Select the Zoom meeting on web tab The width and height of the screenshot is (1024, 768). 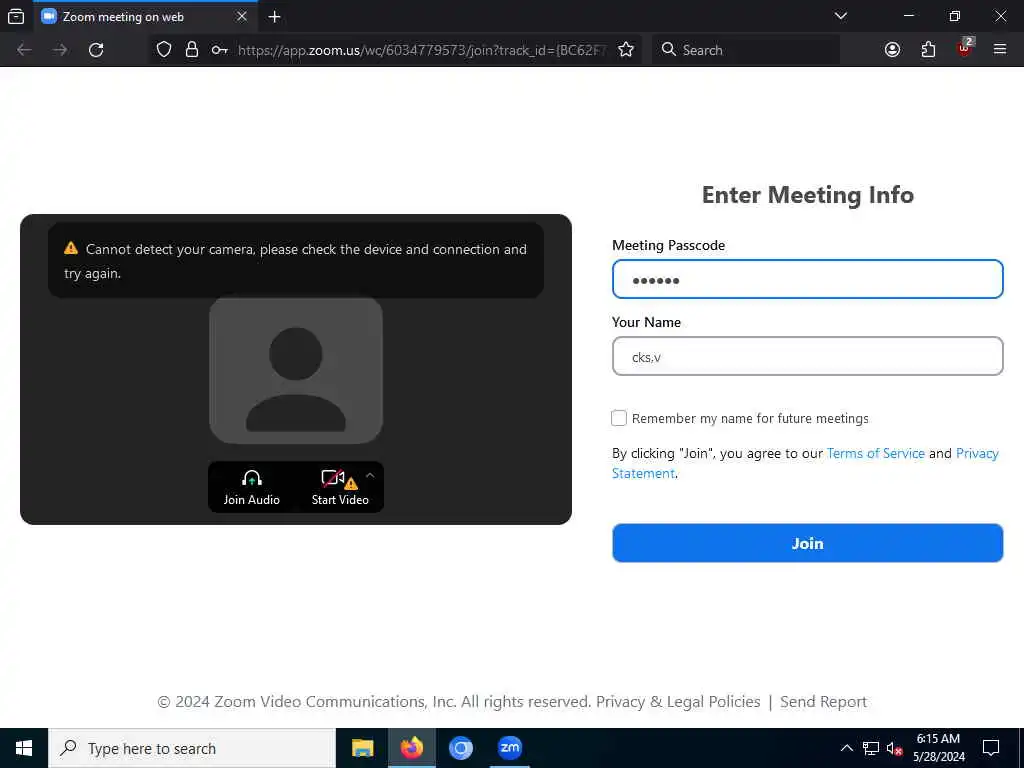tap(145, 17)
